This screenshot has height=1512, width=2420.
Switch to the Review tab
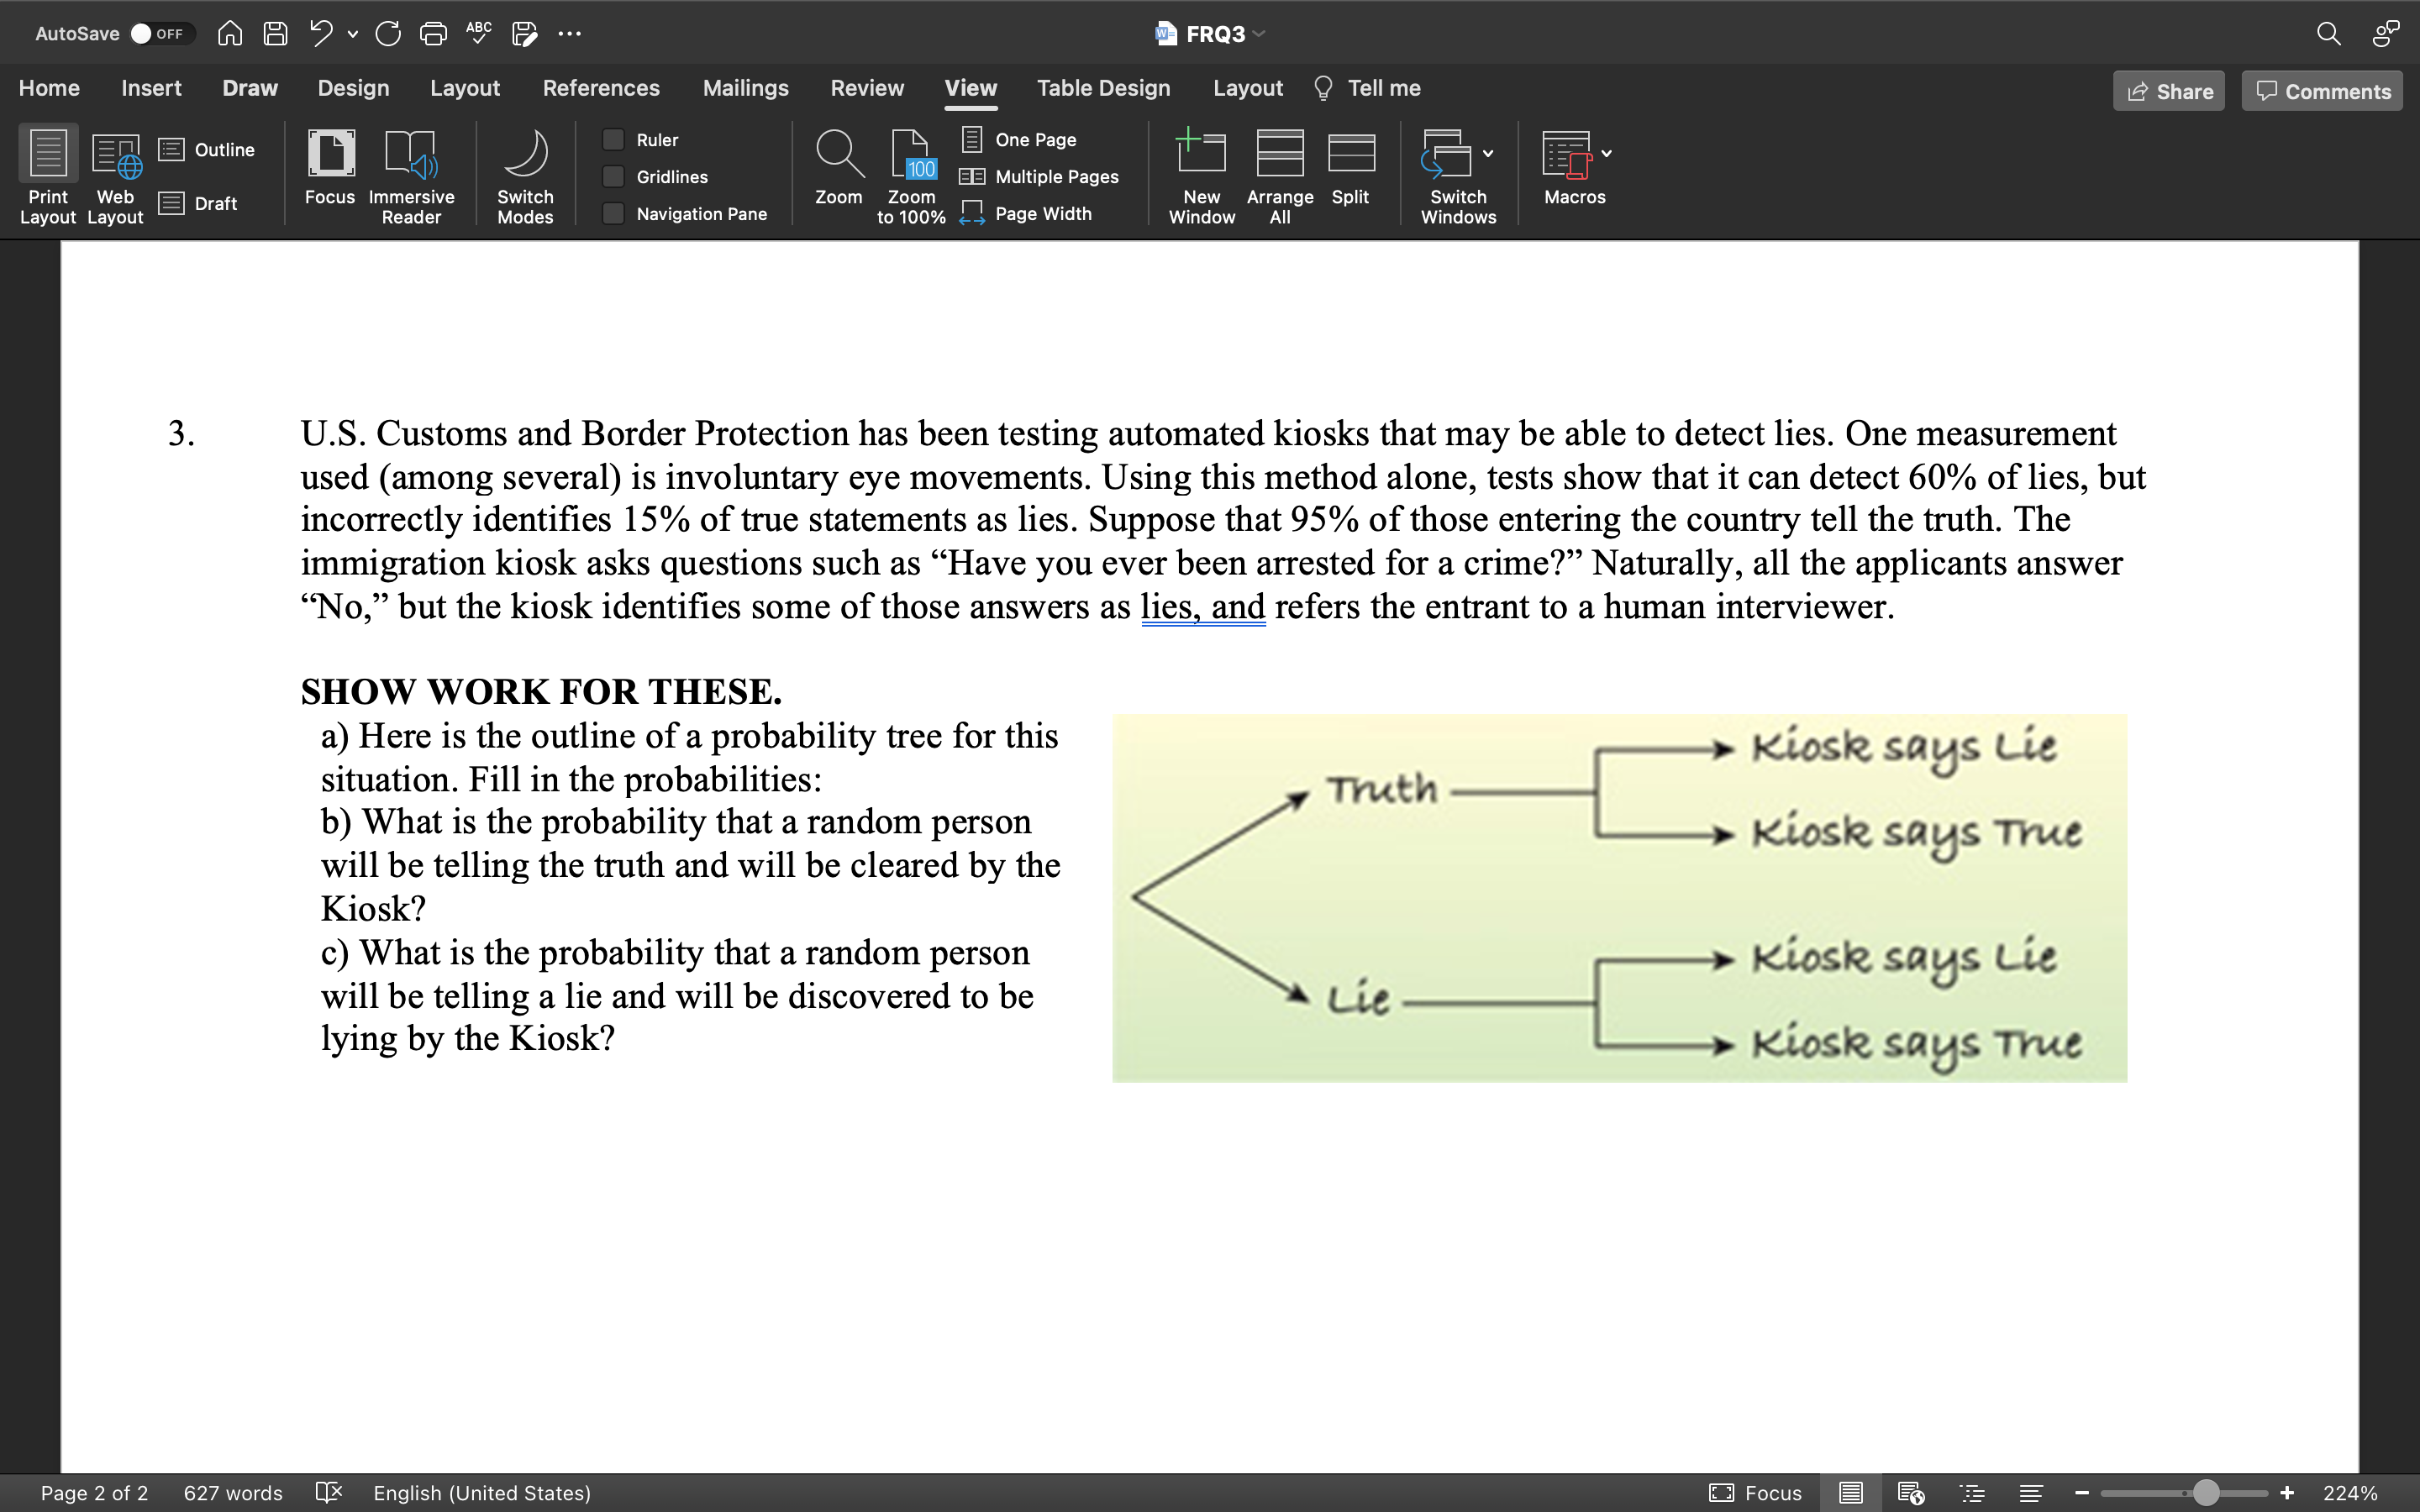pyautogui.click(x=866, y=88)
